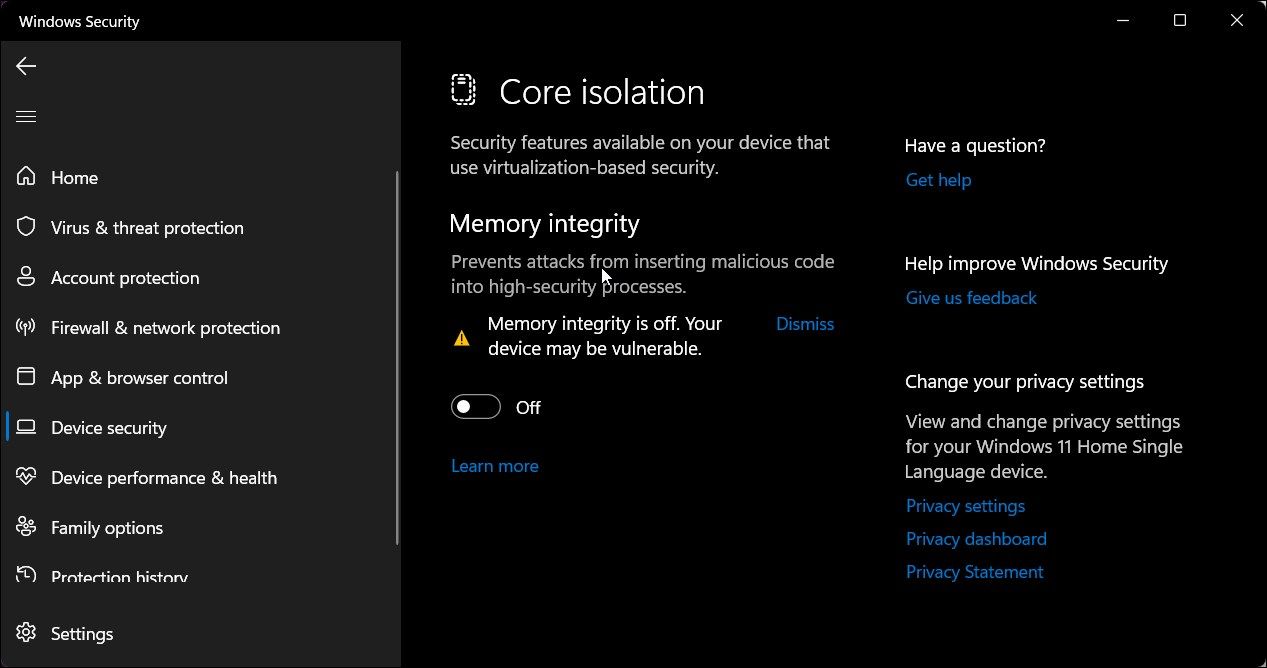Open Family options page
Screen dimensions: 1267x668
[107, 528]
